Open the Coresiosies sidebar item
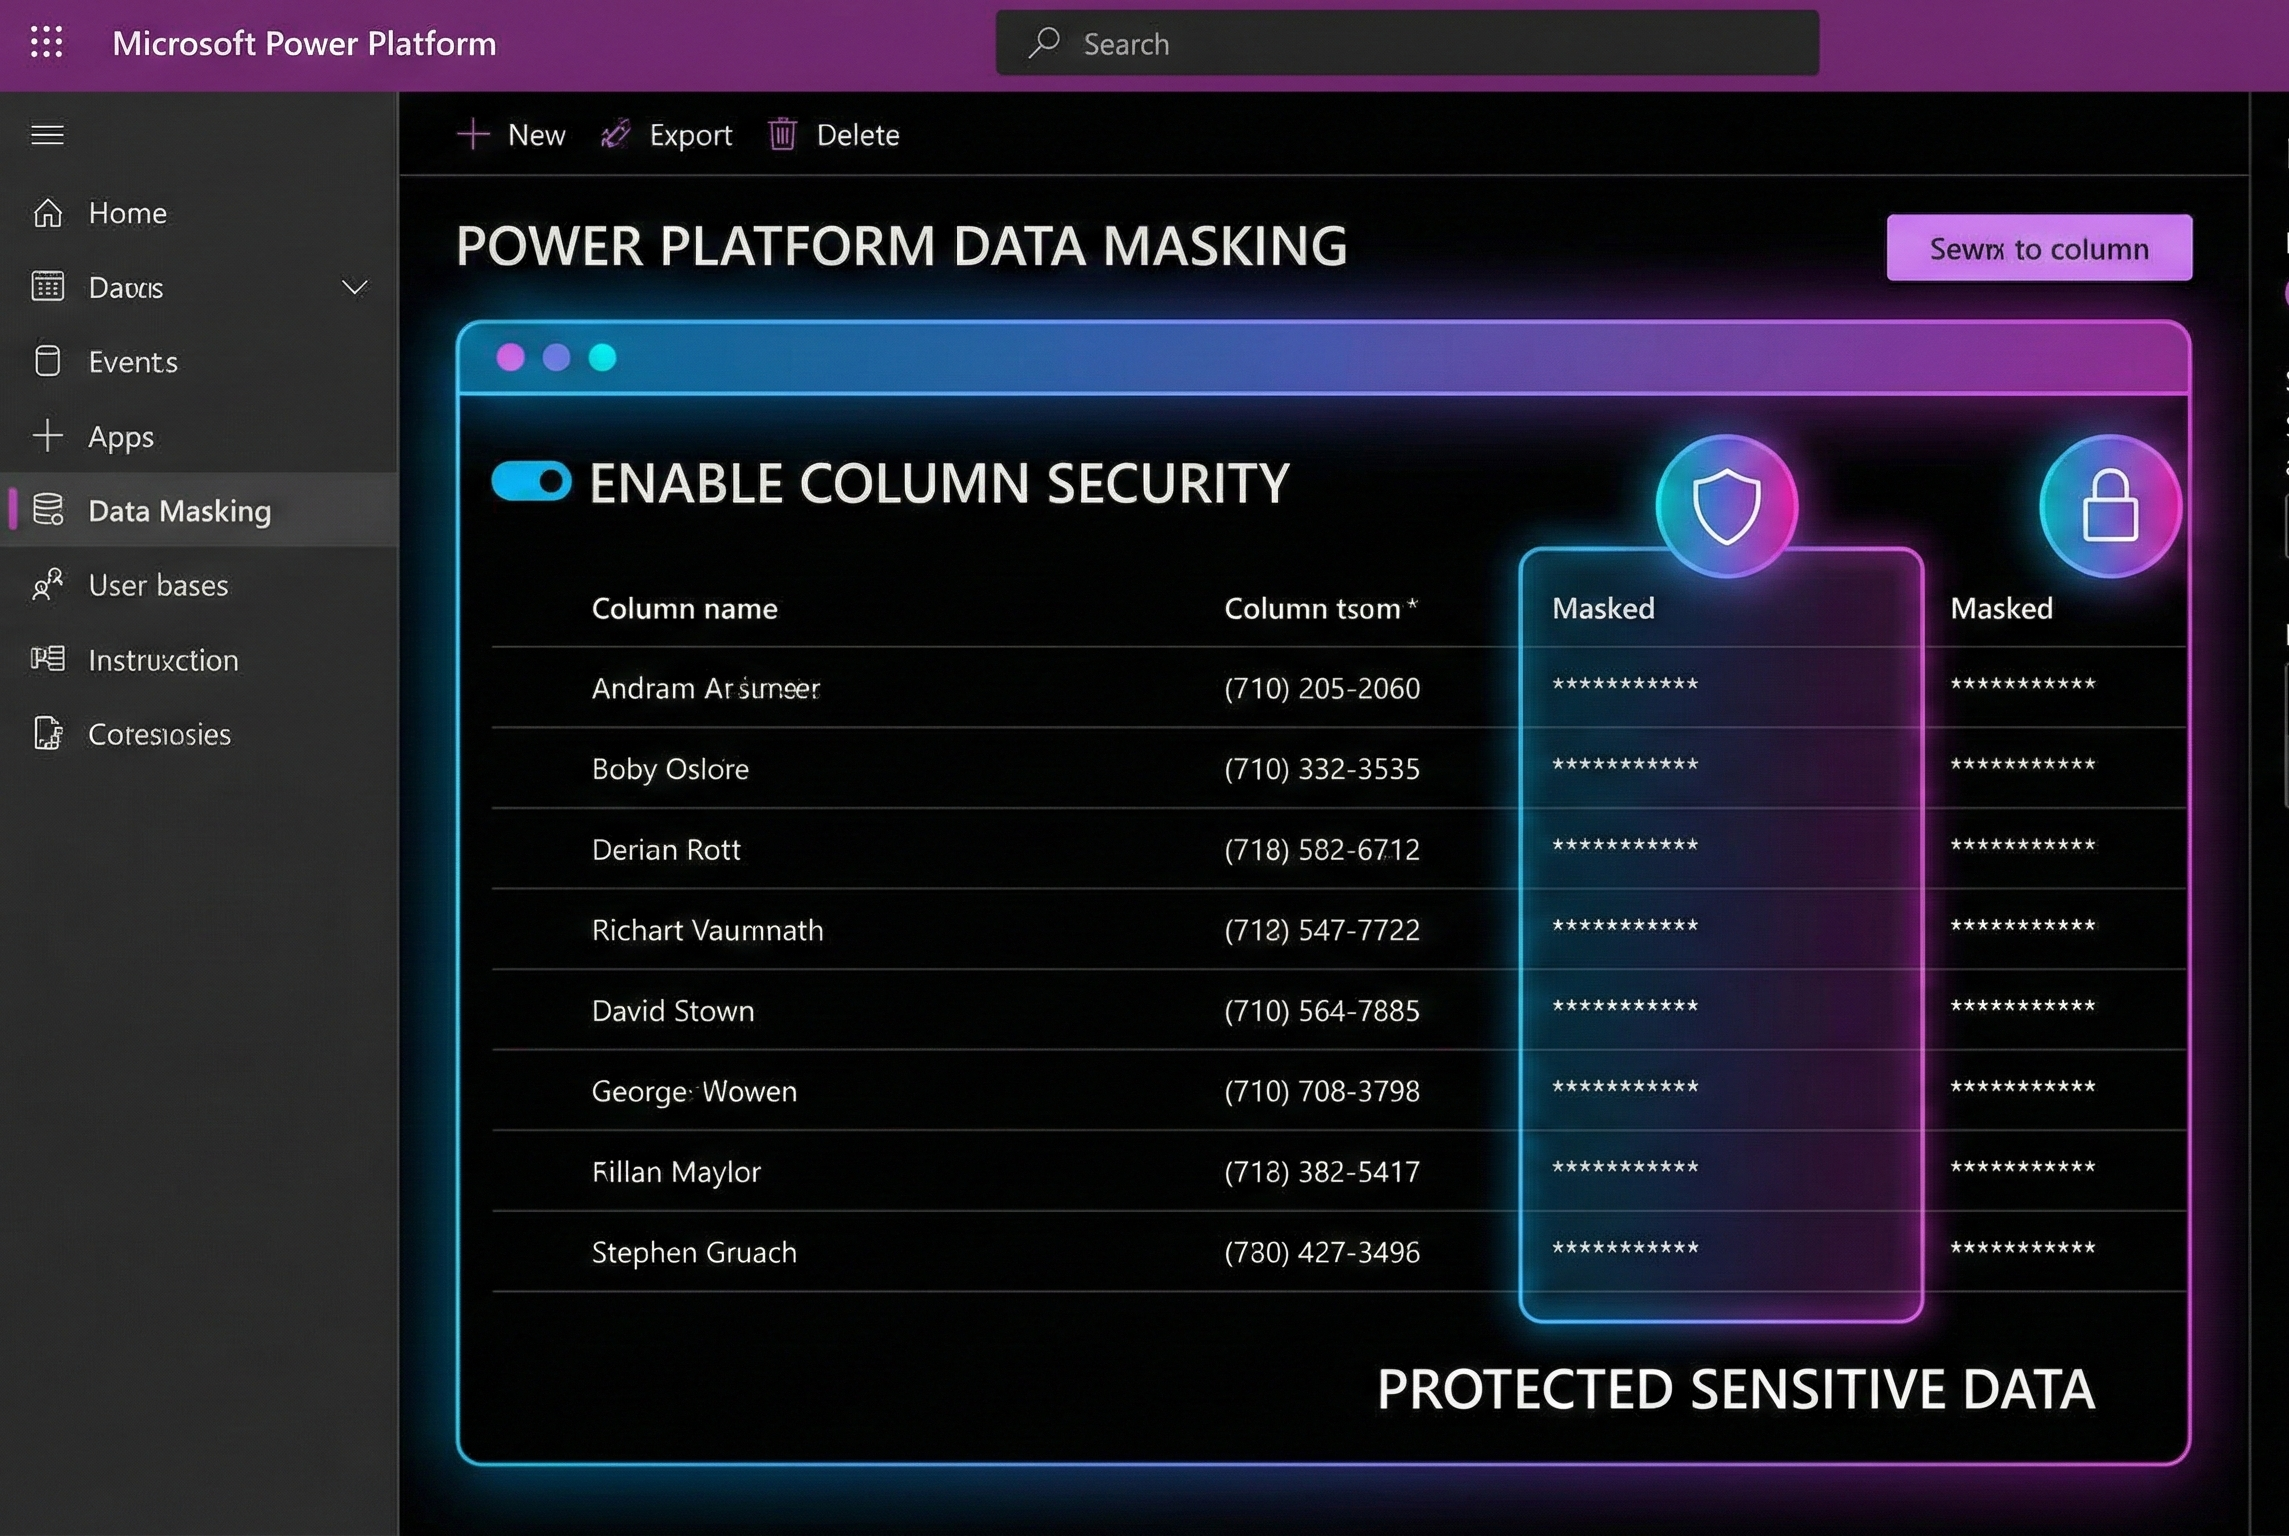The width and height of the screenshot is (2289, 1536). [159, 735]
